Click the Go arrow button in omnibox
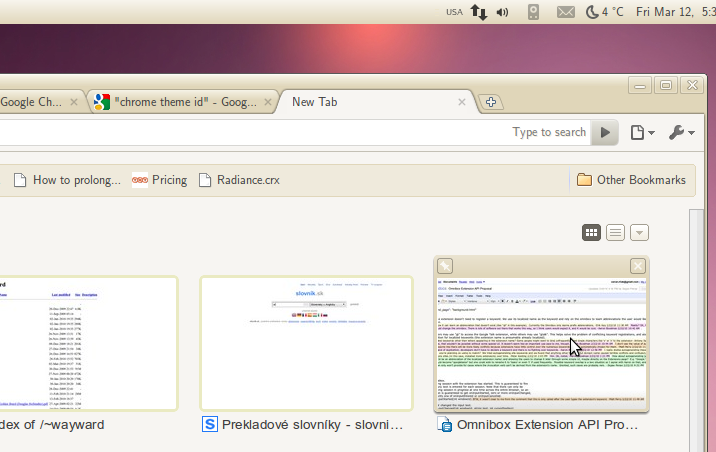This screenshot has height=452, width=716. (x=605, y=132)
